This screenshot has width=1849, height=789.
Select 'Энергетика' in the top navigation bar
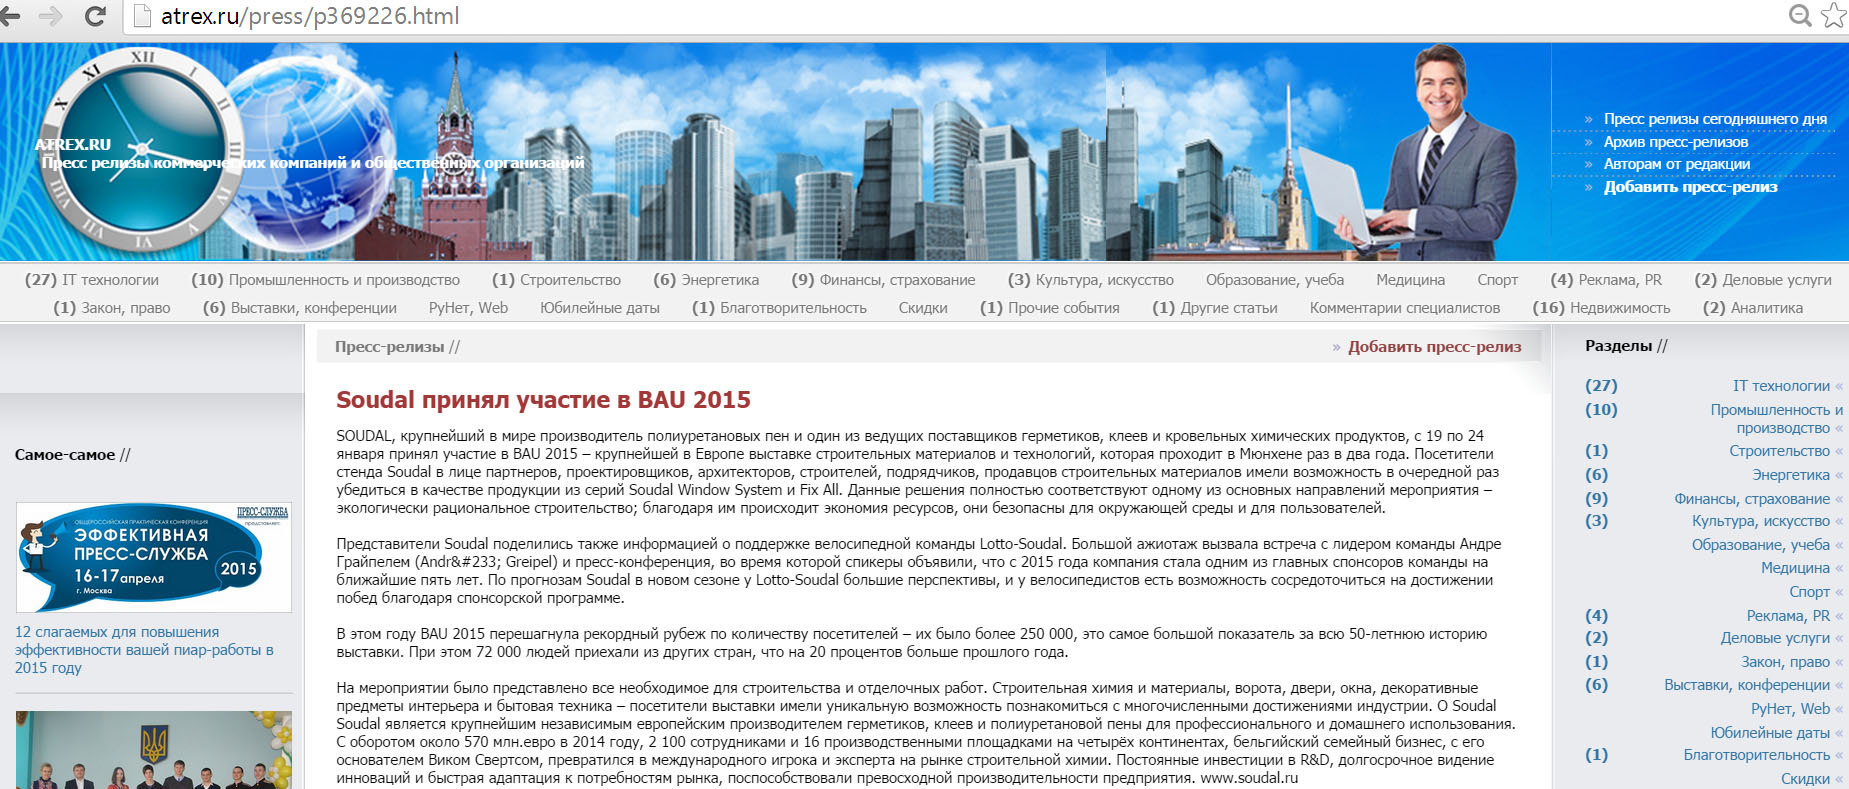pos(720,280)
